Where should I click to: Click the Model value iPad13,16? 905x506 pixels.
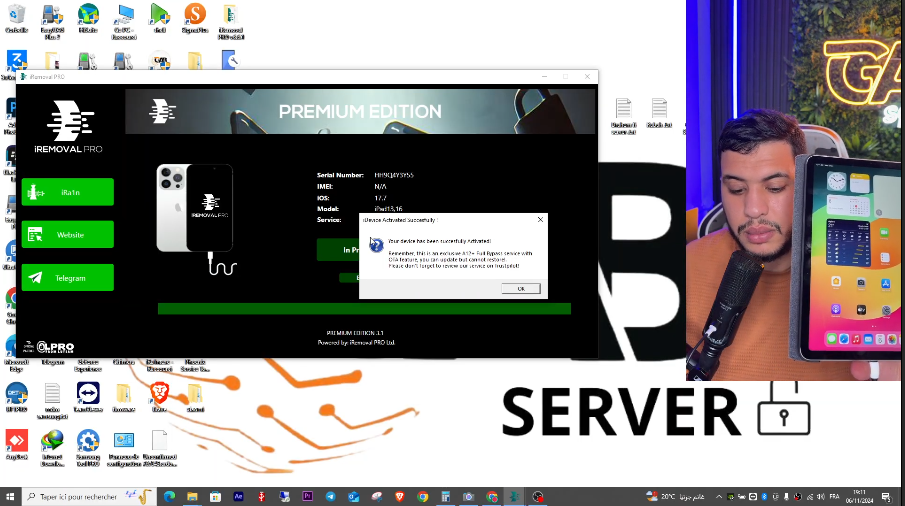coord(388,209)
